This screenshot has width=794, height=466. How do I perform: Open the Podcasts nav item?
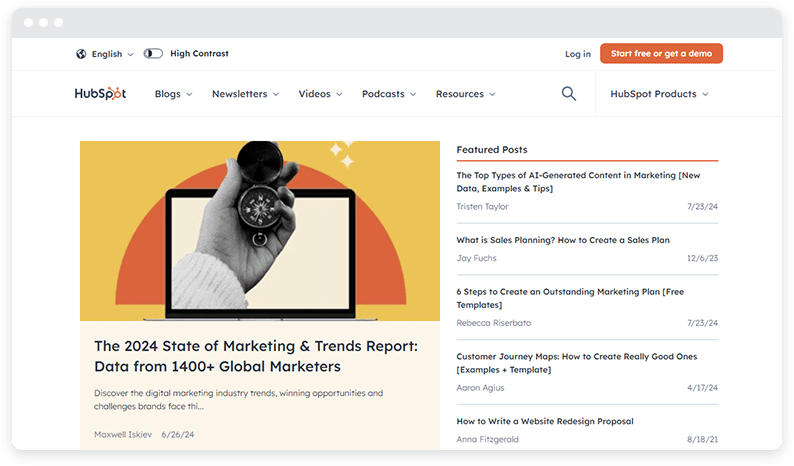pos(383,94)
